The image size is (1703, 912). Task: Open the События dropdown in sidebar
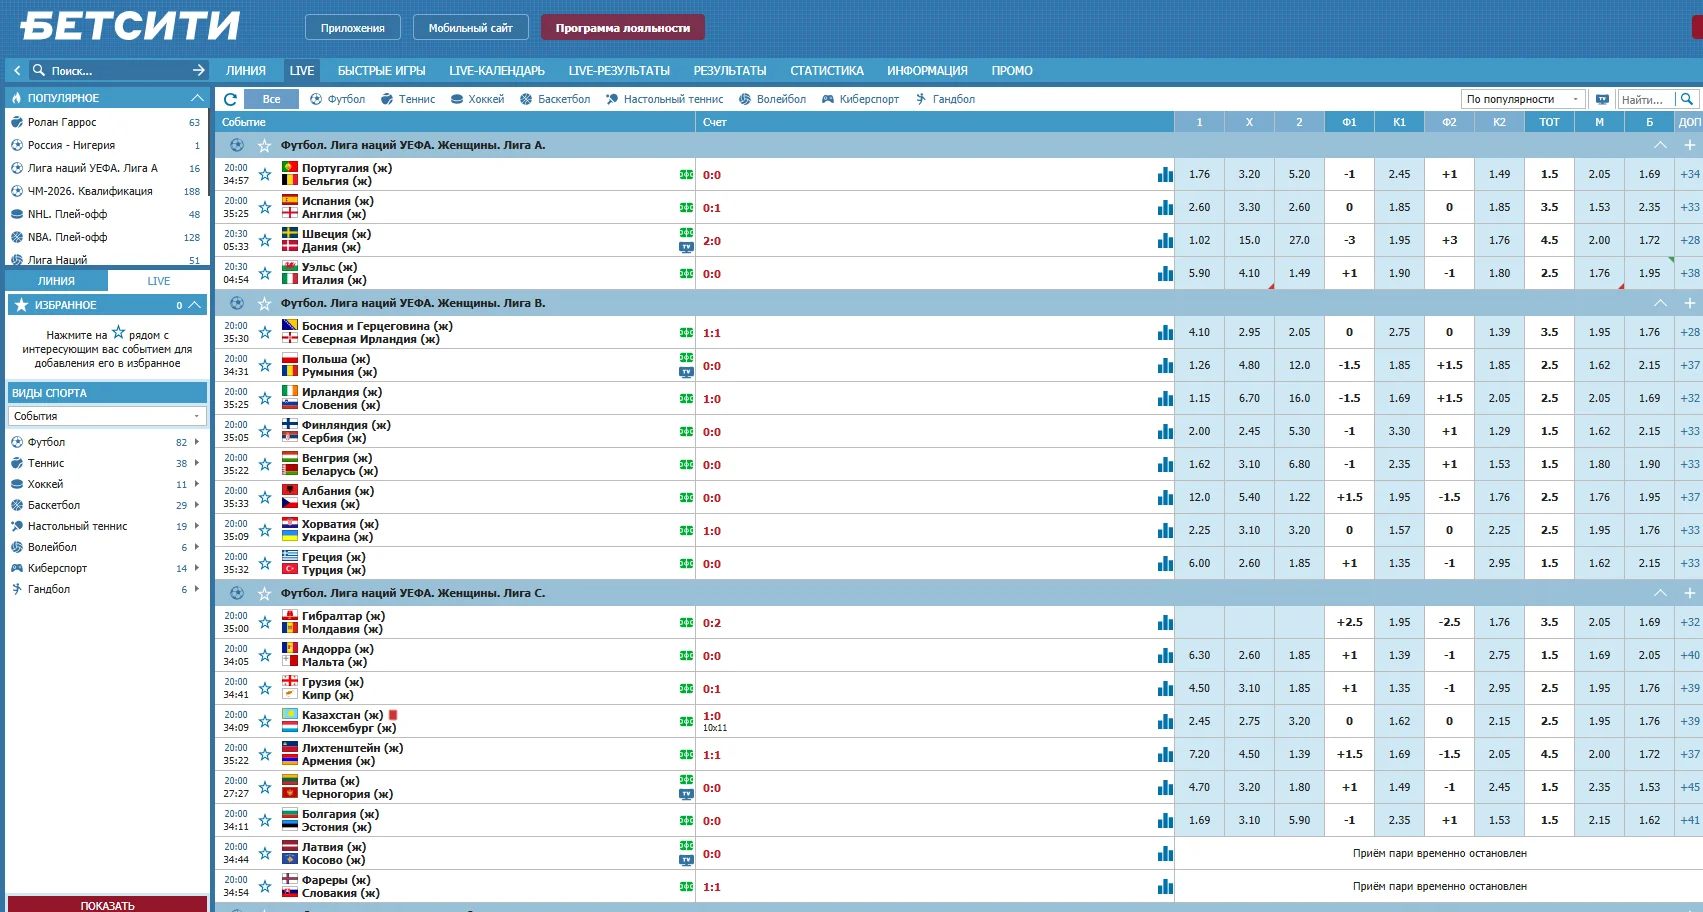click(x=107, y=416)
